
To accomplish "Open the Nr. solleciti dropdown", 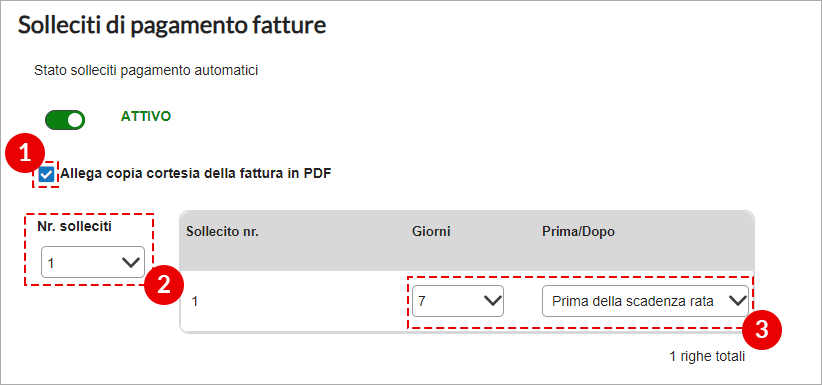I will (93, 262).
